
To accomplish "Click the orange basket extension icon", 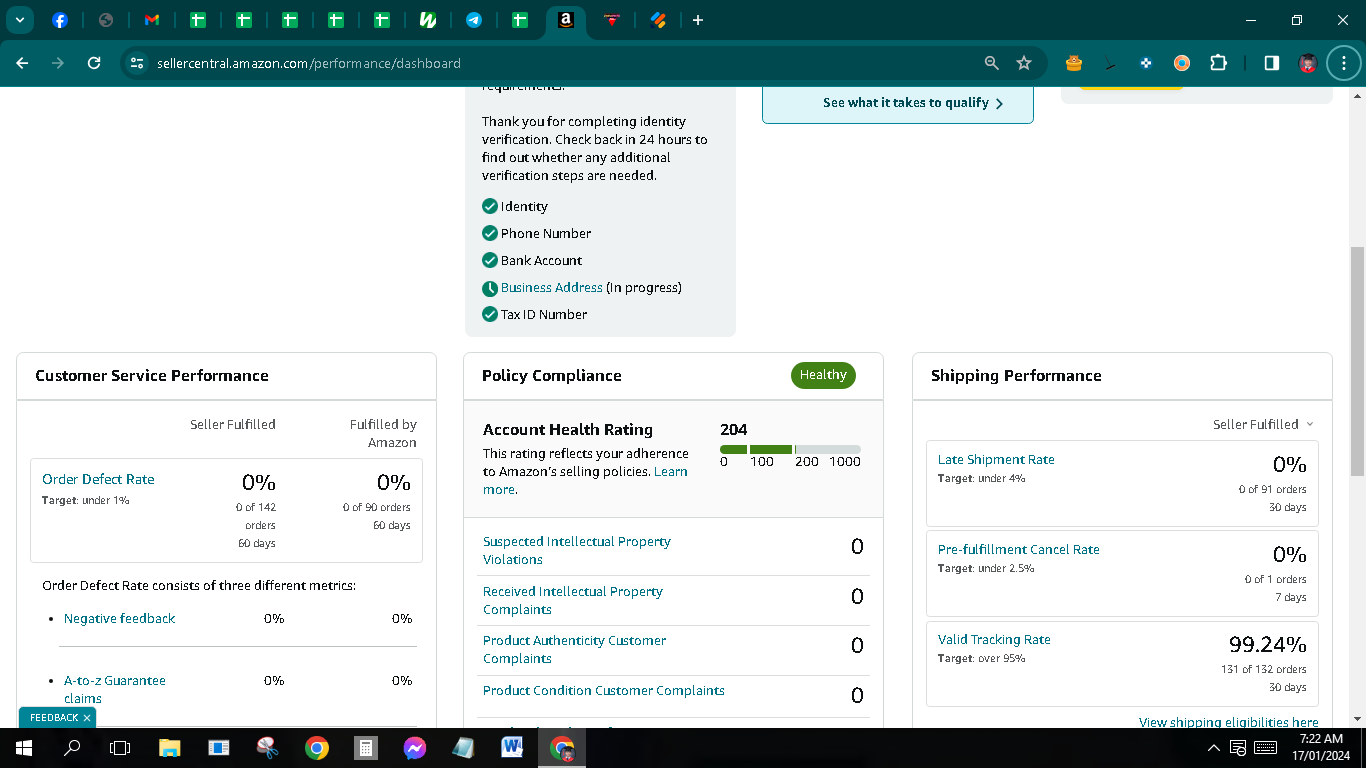I will coord(1074,63).
